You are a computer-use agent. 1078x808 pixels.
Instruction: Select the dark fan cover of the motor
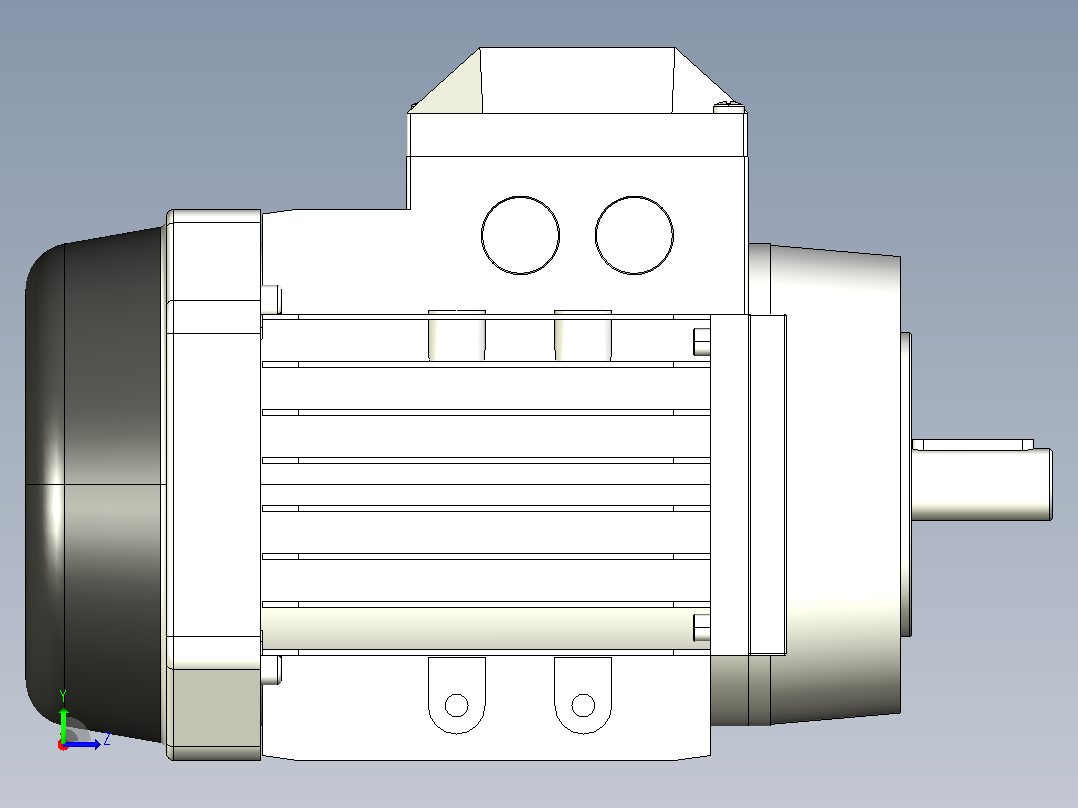coord(95,485)
